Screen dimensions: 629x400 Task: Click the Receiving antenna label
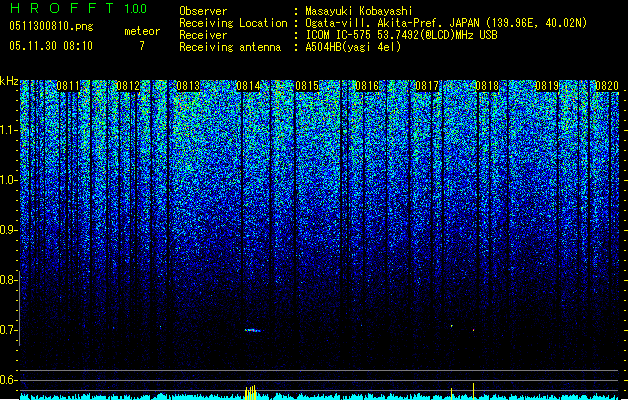[230, 47]
